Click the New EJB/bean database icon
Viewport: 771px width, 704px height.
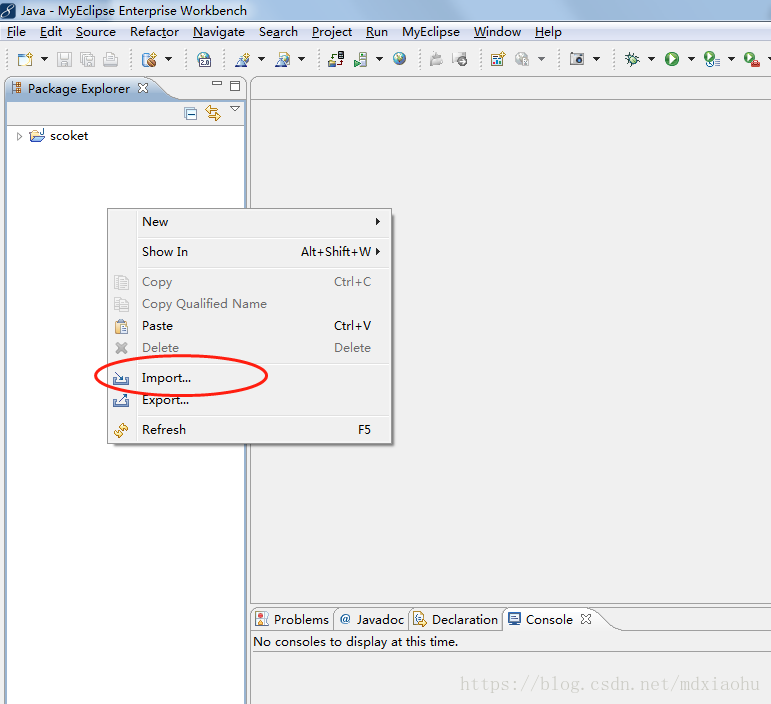click(149, 59)
